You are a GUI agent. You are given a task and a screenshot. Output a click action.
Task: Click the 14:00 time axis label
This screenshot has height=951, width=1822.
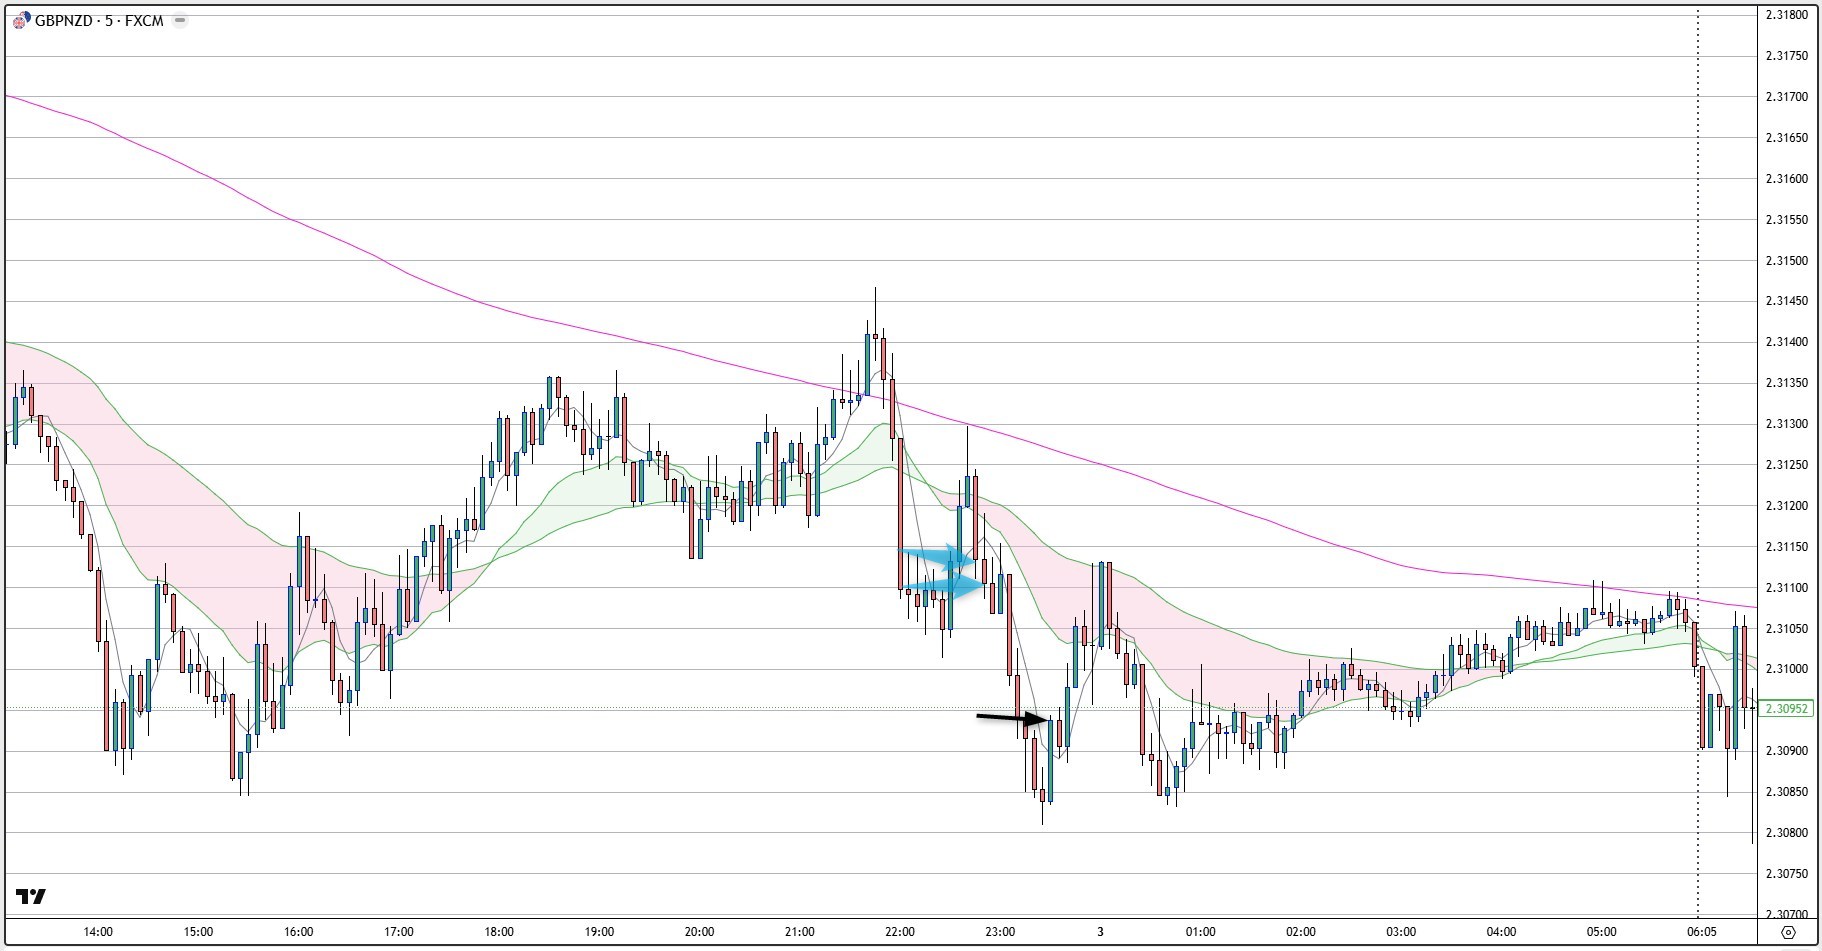(98, 932)
